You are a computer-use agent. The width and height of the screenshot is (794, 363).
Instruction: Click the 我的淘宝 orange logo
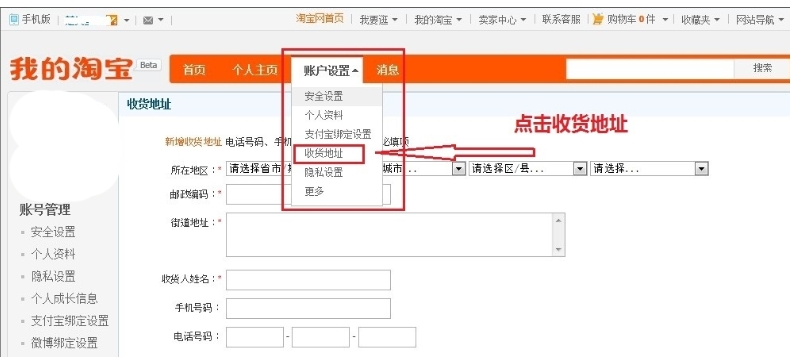coord(71,69)
